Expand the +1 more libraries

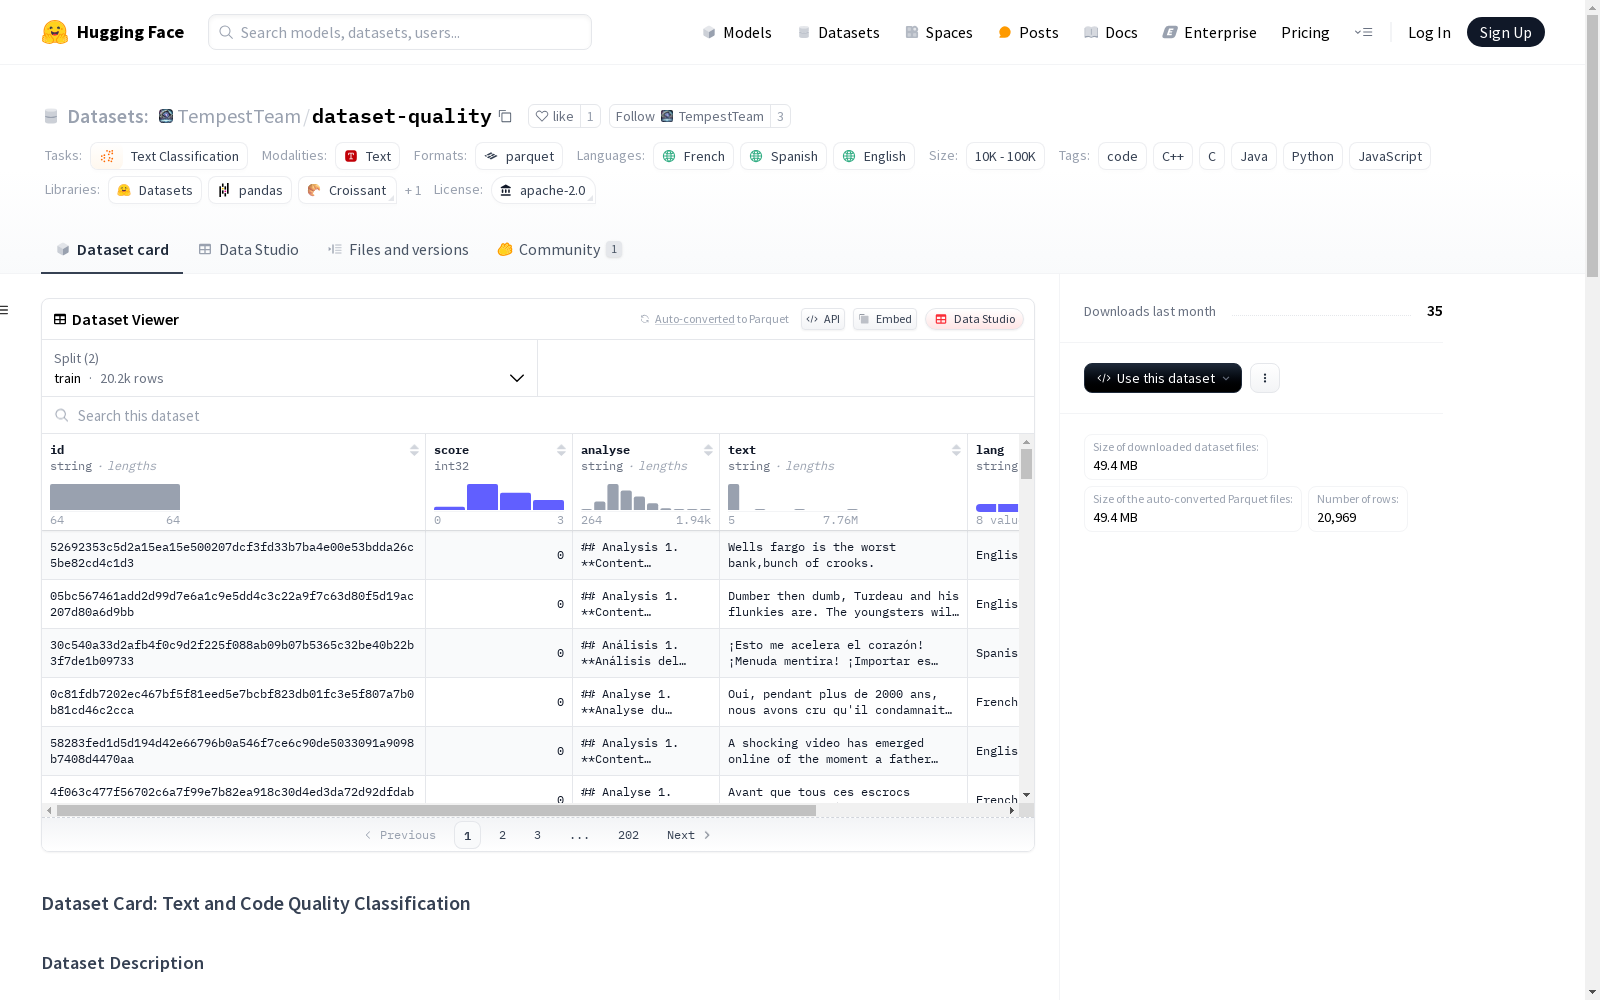(x=413, y=190)
